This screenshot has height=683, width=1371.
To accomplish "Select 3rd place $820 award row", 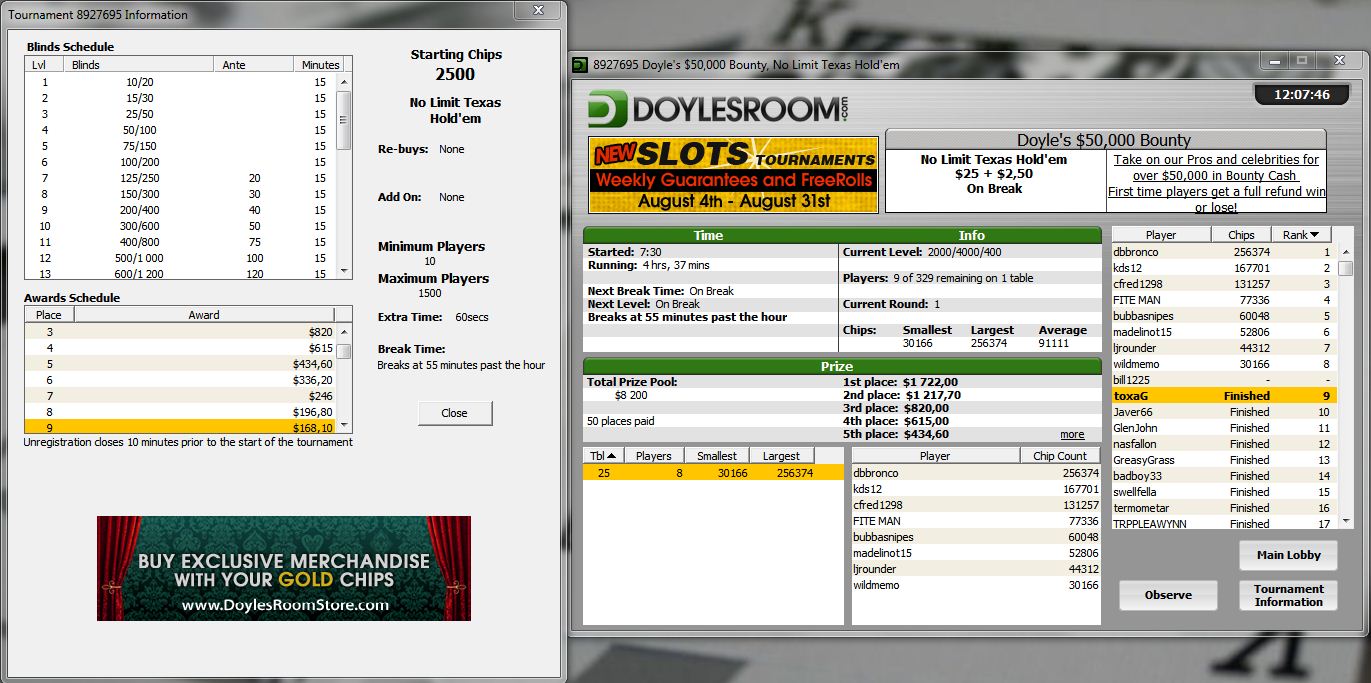I will 181,331.
